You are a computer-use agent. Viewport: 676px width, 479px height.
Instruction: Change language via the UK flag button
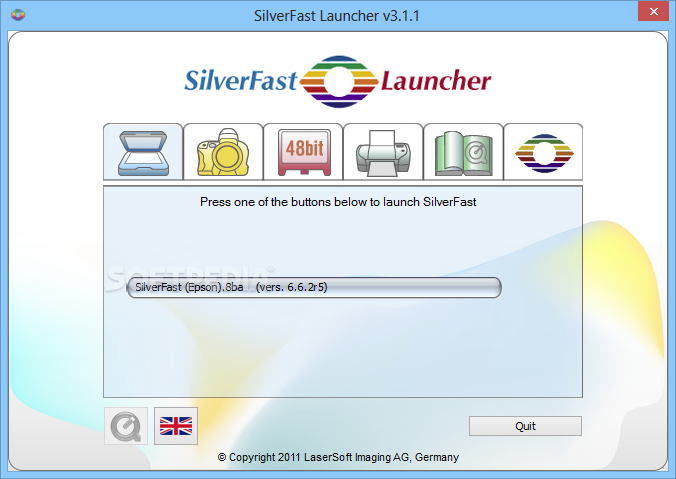(x=176, y=426)
